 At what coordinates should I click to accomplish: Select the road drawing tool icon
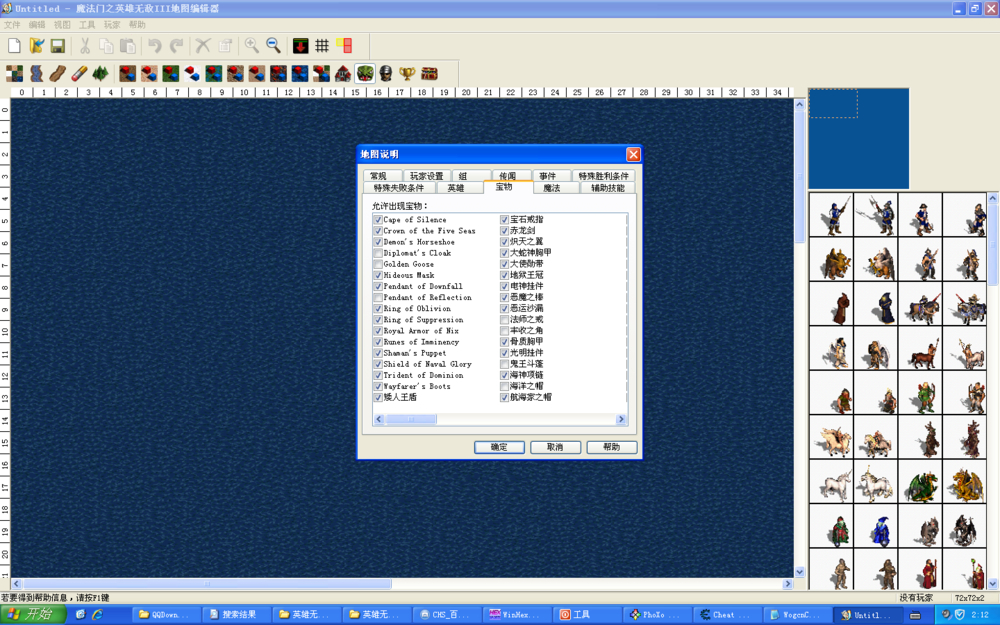57,73
